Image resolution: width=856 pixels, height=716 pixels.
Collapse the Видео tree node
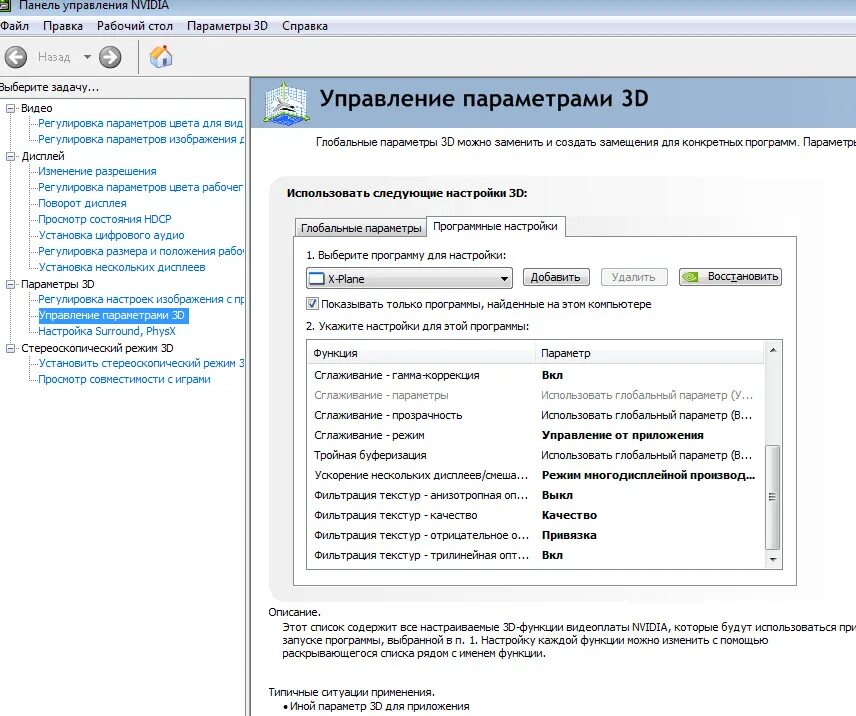10,108
